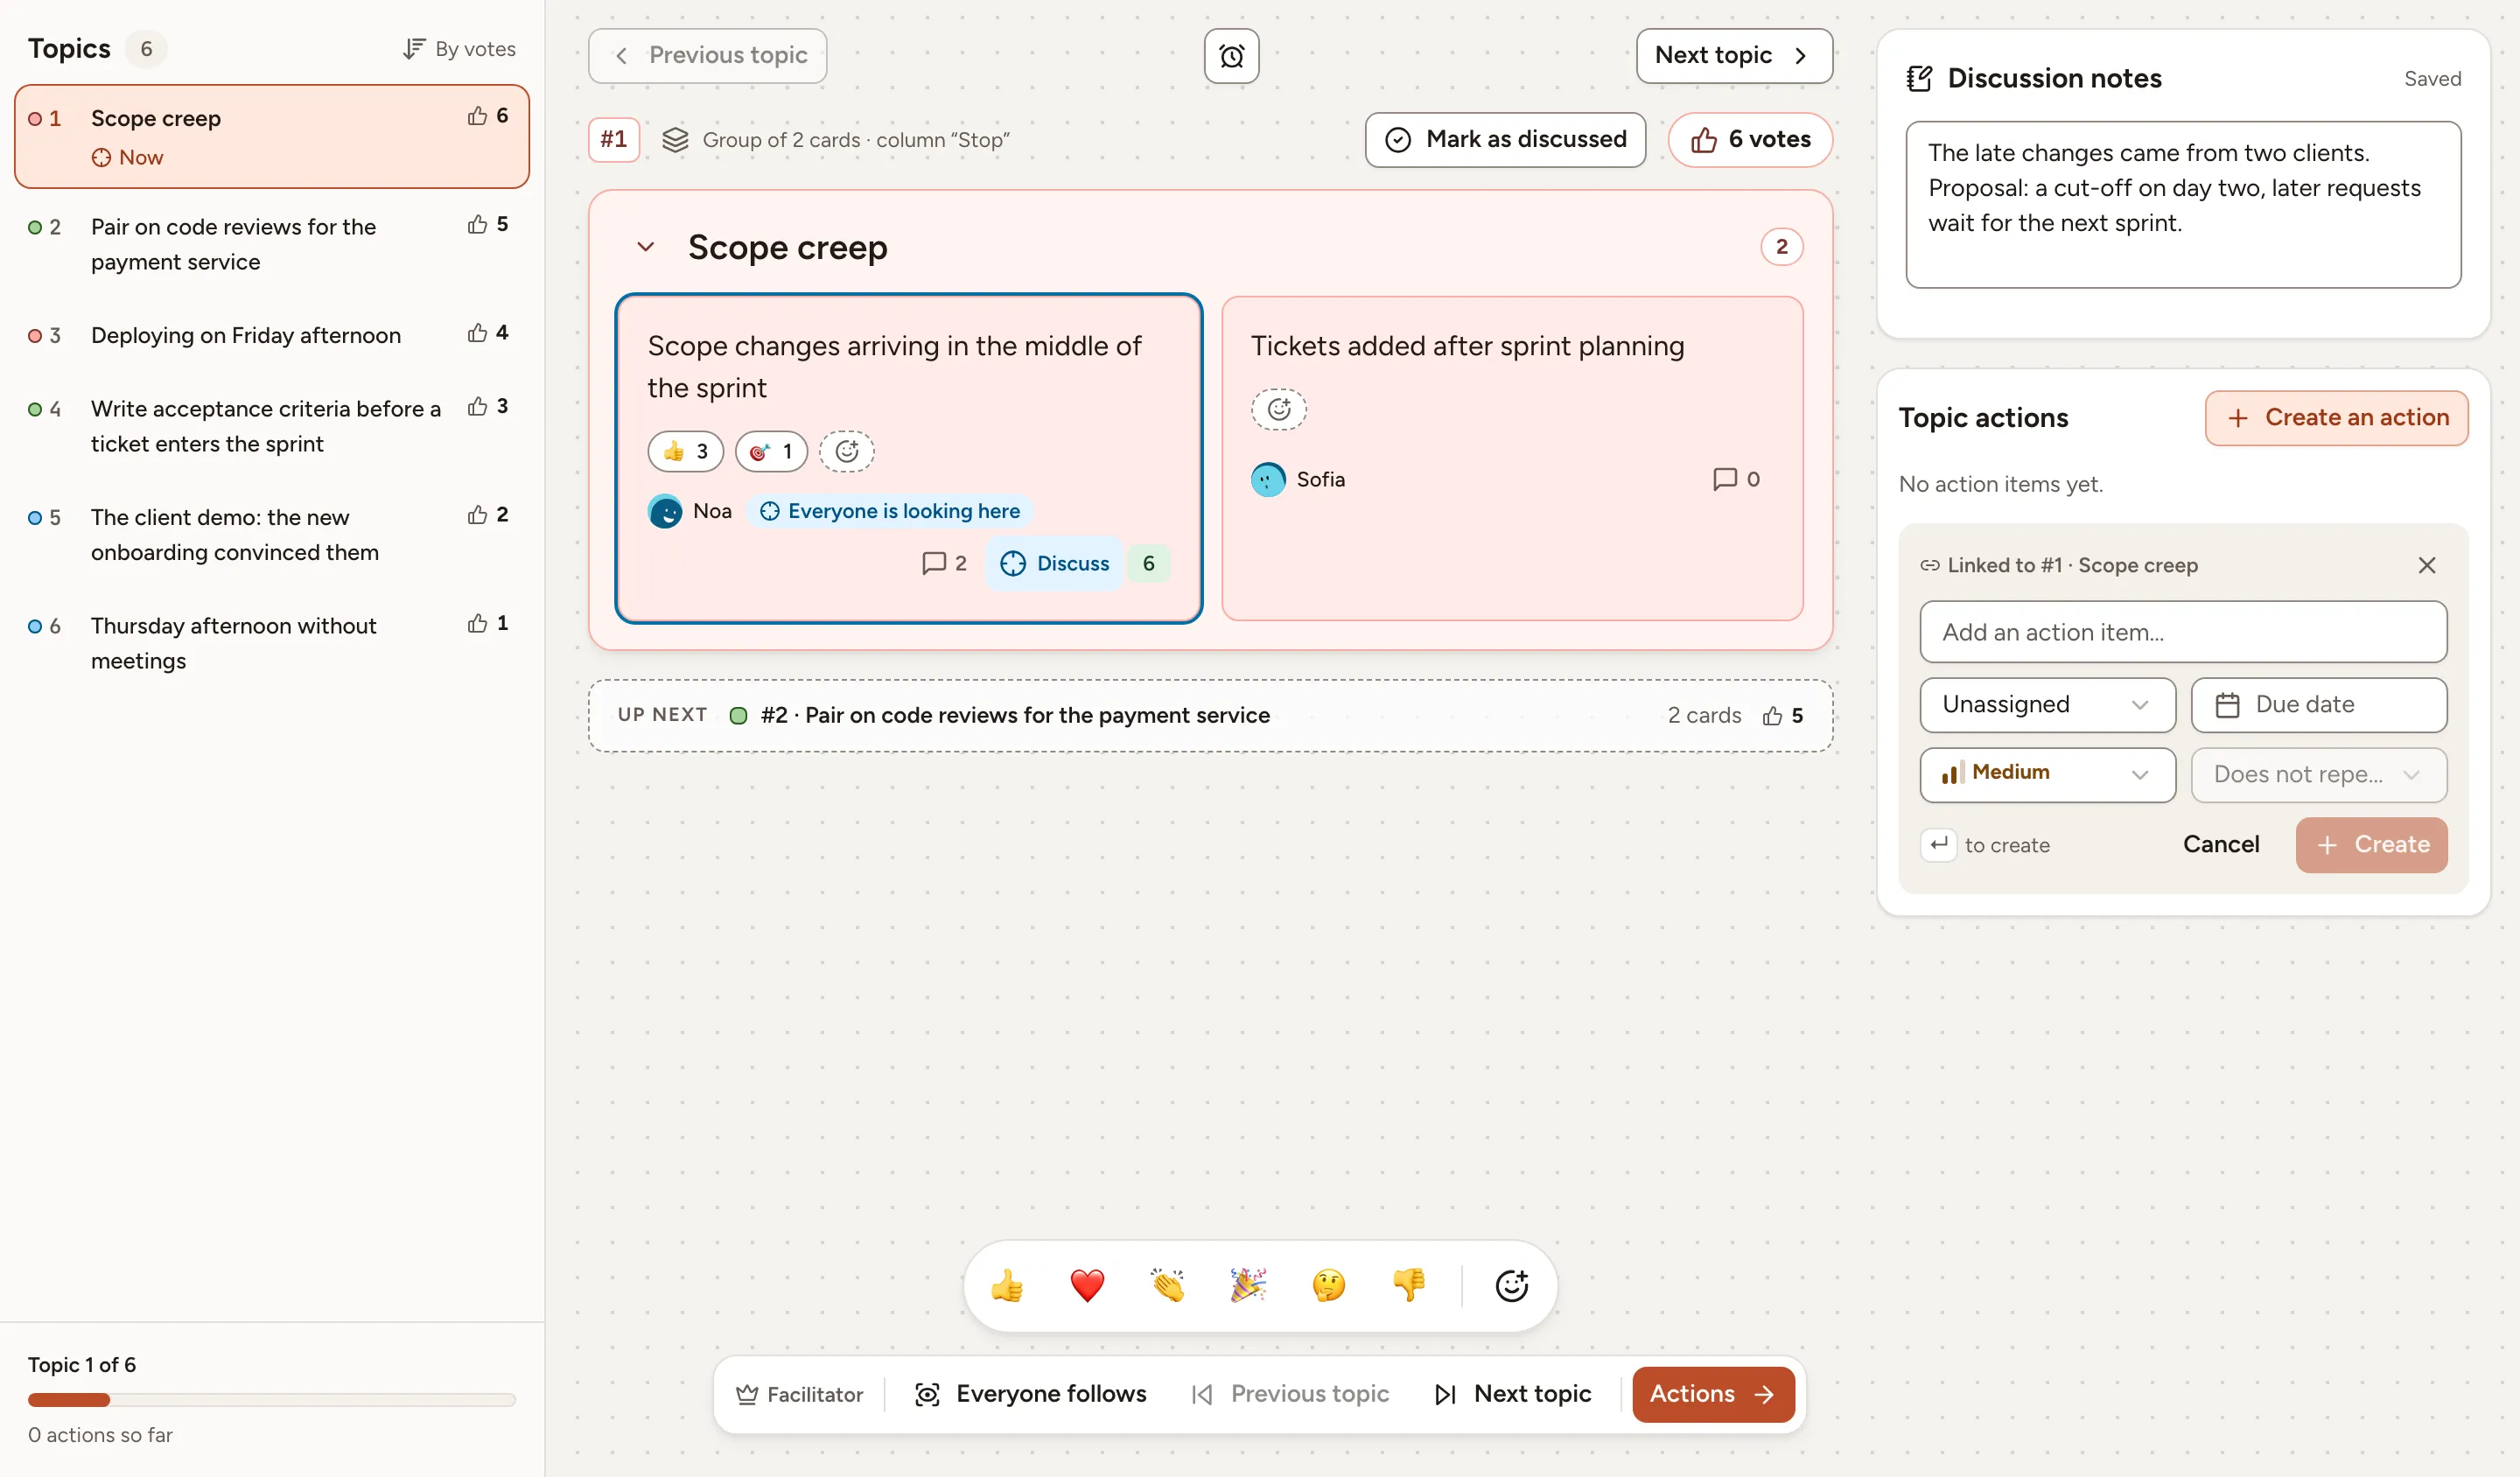
Task: Click Create an action button
Action: [2336, 418]
